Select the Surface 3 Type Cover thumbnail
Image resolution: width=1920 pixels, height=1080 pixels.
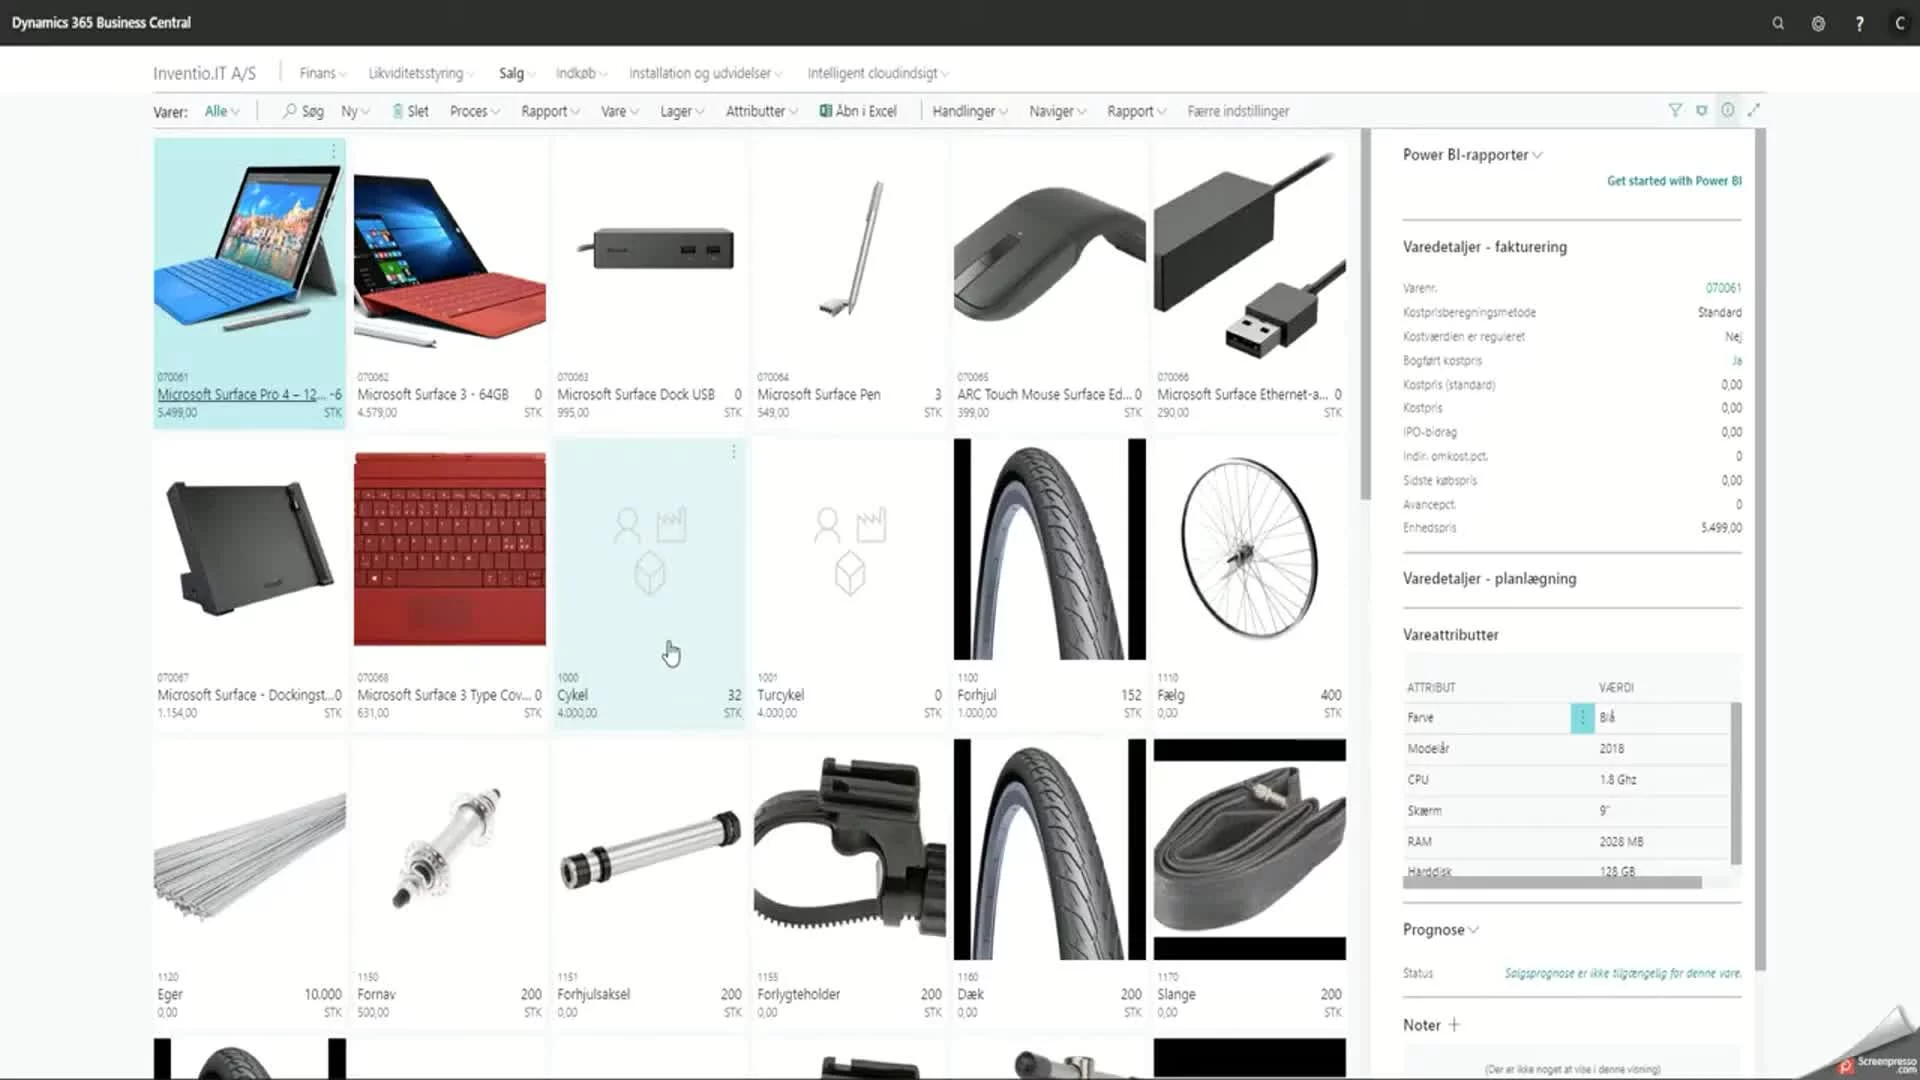[x=450, y=550]
